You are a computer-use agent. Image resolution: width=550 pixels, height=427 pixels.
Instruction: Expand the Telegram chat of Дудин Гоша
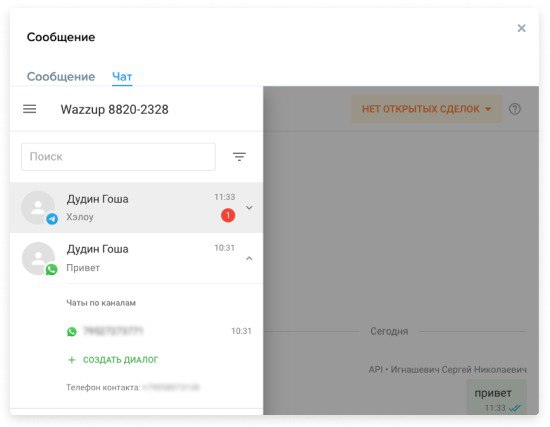249,207
